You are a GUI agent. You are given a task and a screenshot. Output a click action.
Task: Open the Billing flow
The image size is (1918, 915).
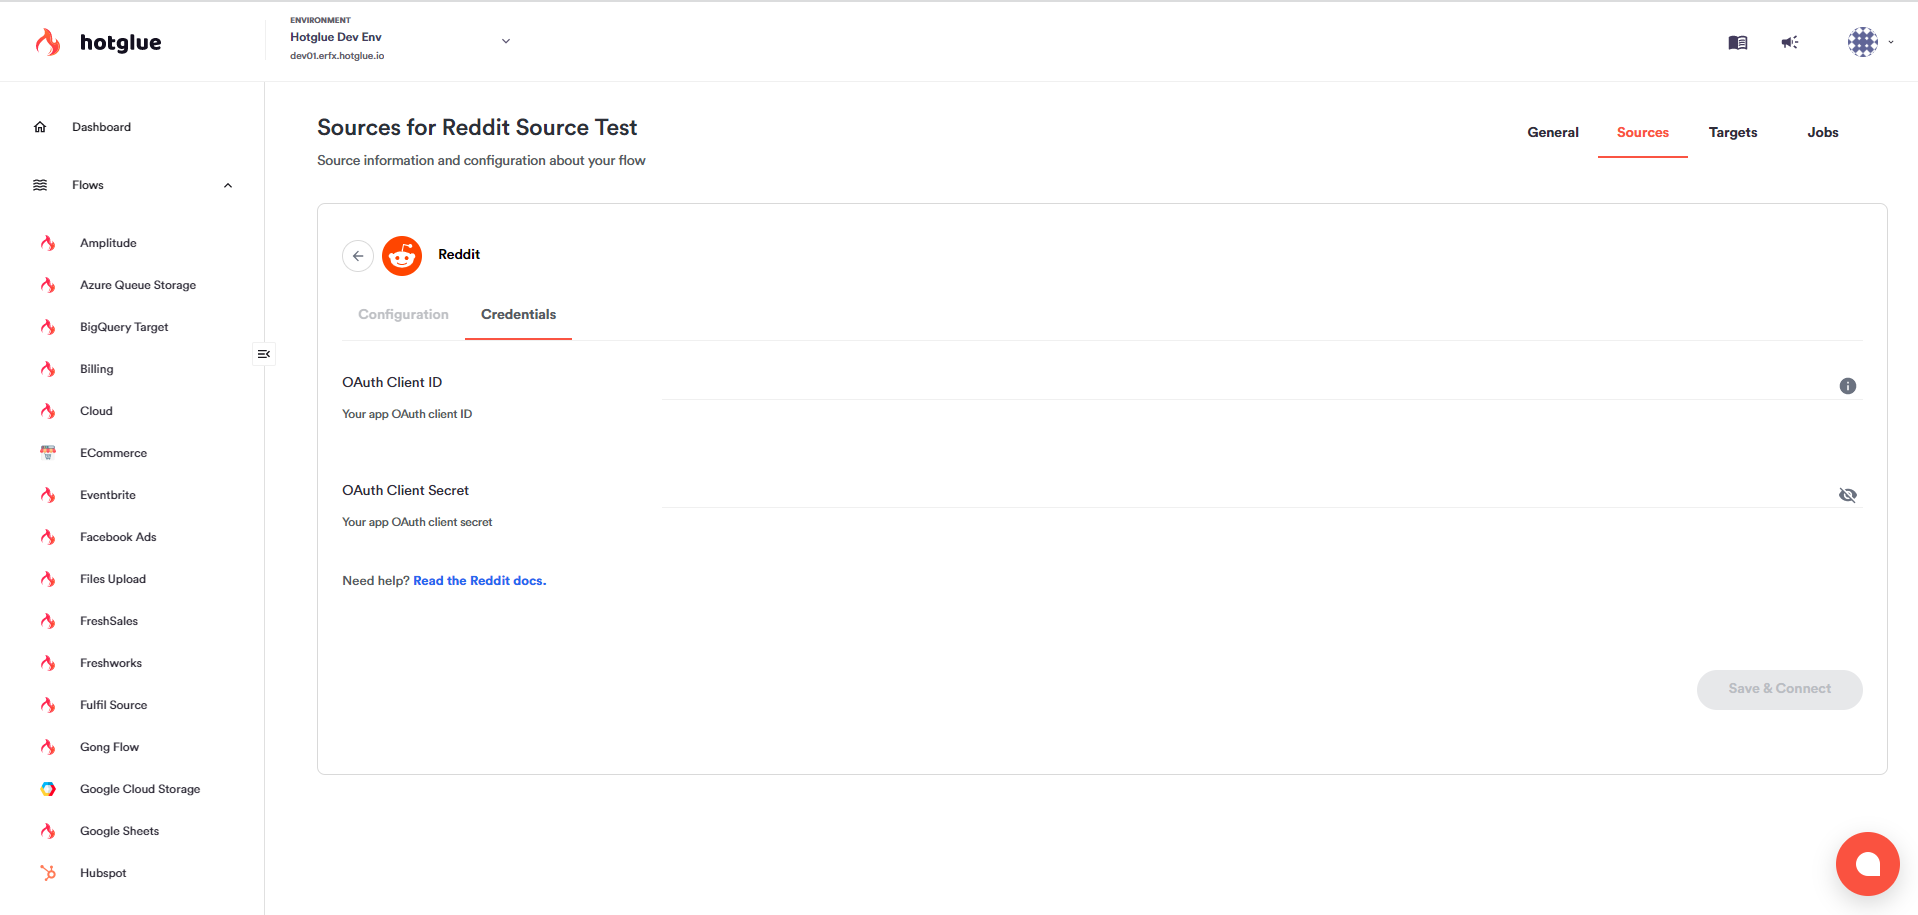point(97,369)
